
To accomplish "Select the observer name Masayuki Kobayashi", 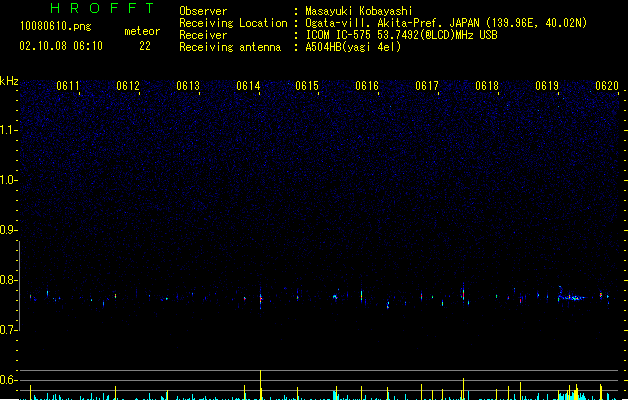I will [x=359, y=11].
